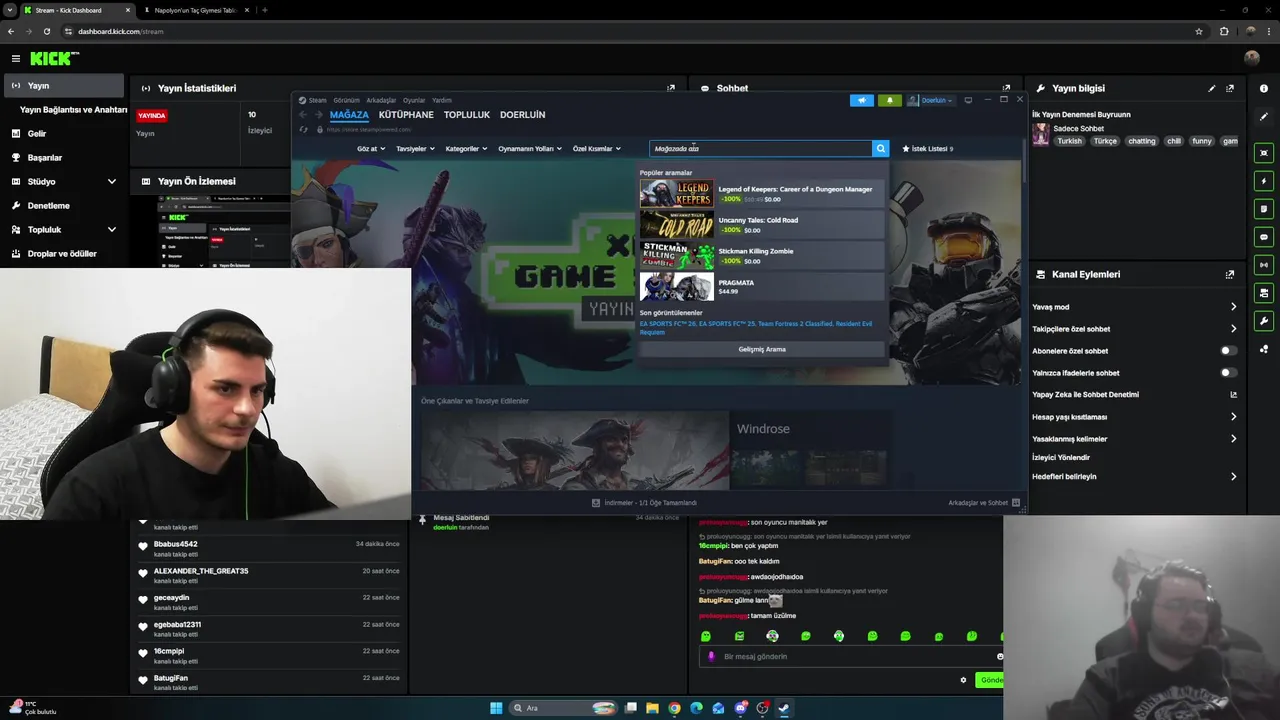Screen dimensions: 1280x720
Task: Bookmark this page with the star icon
Action: (1199, 31)
